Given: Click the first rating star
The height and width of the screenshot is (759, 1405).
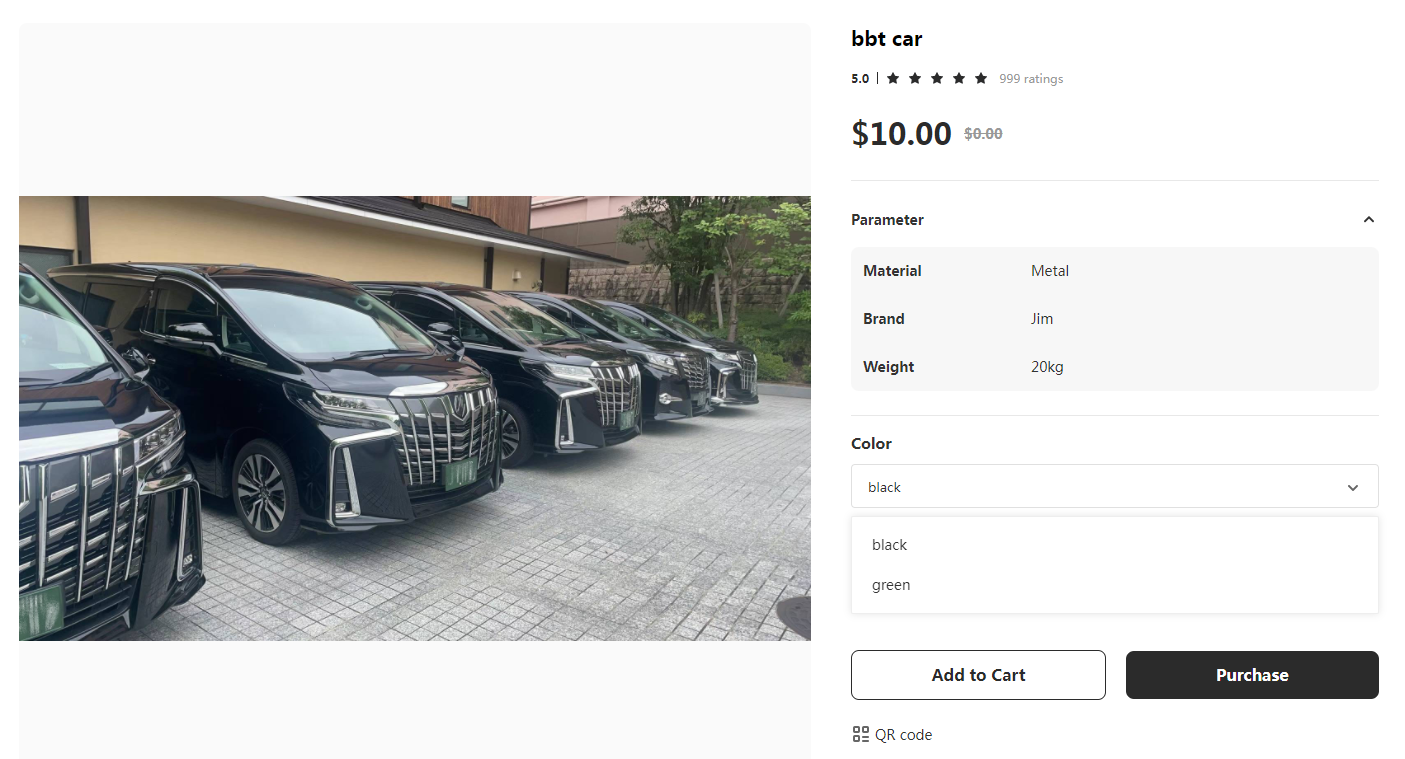Looking at the screenshot, I should pos(893,78).
